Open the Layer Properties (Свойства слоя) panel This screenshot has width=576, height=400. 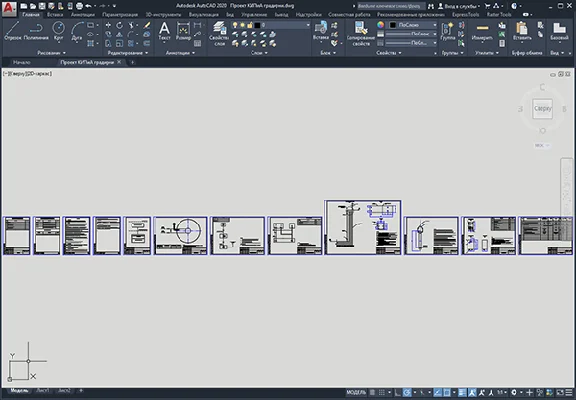click(x=219, y=33)
